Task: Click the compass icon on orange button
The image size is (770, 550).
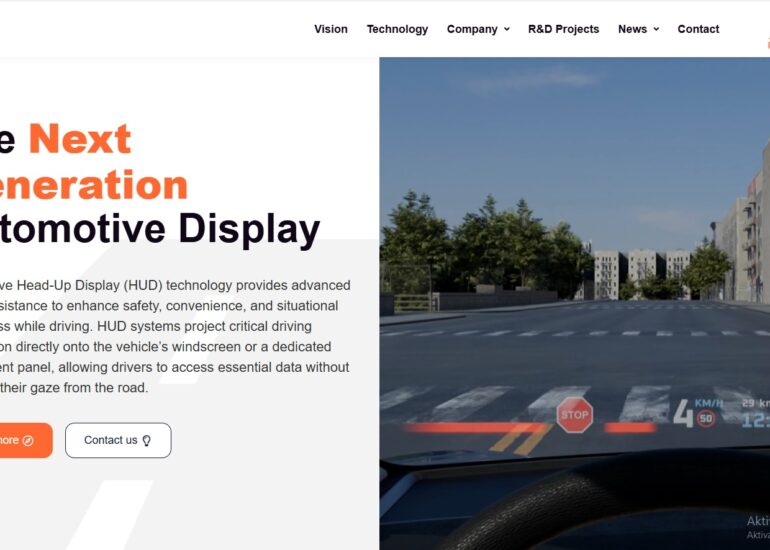Action: point(28,440)
